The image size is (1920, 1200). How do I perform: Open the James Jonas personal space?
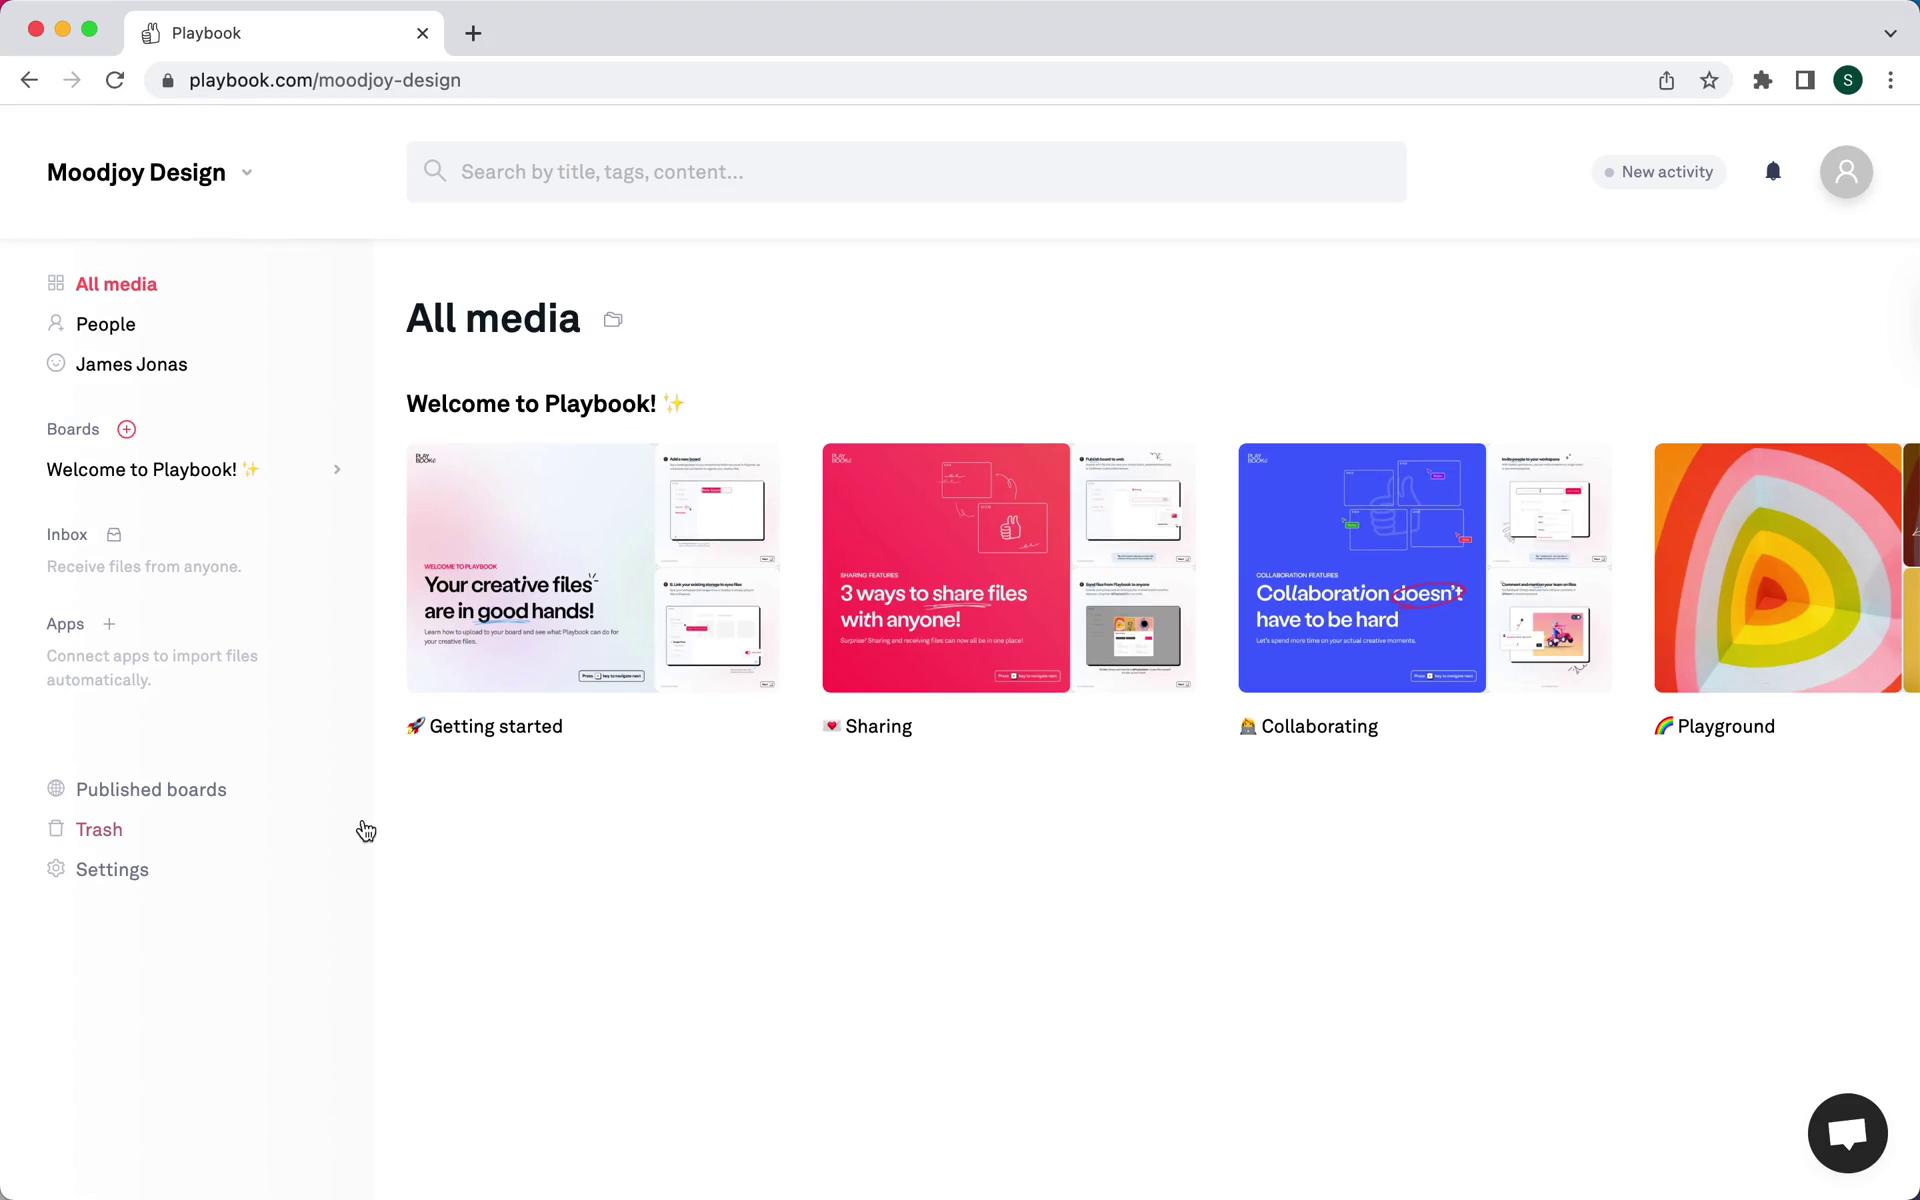pyautogui.click(x=131, y=364)
